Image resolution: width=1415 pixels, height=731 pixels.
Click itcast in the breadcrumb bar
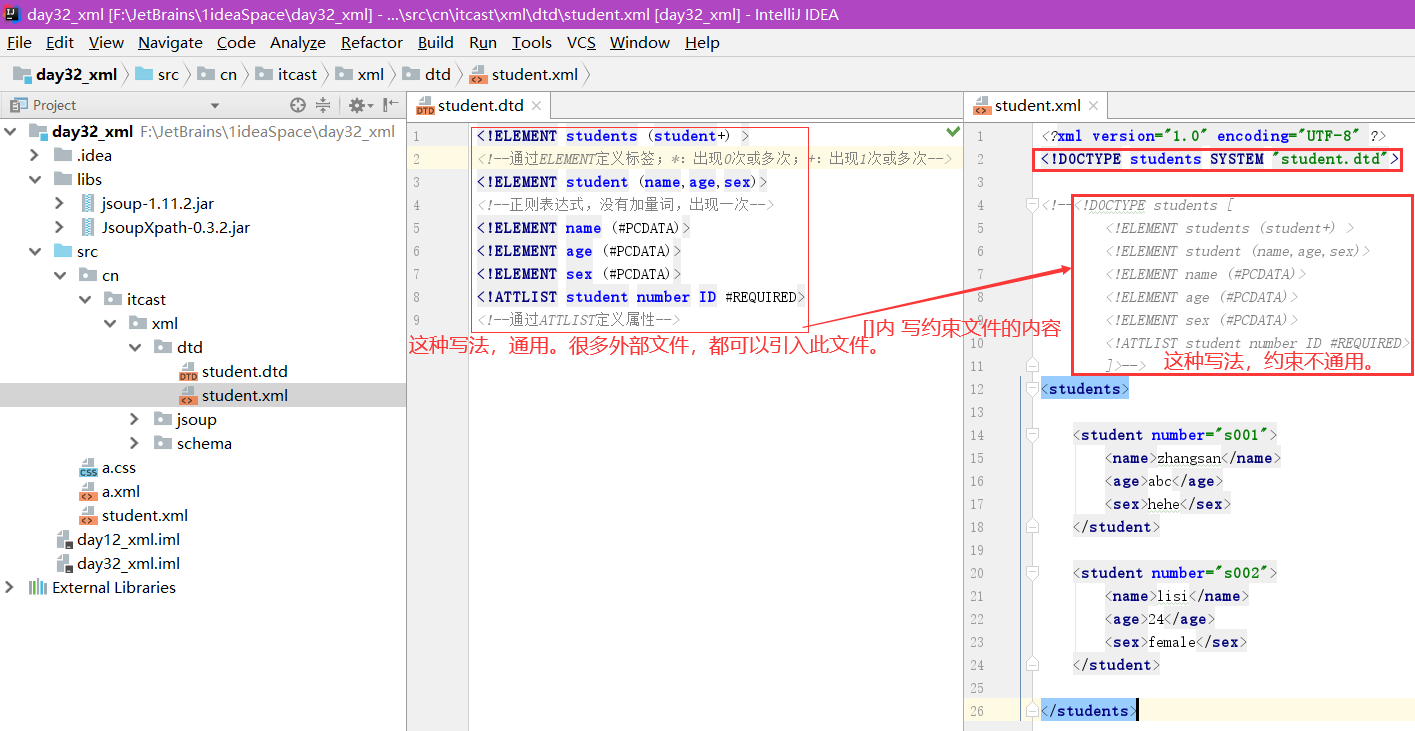[286, 74]
